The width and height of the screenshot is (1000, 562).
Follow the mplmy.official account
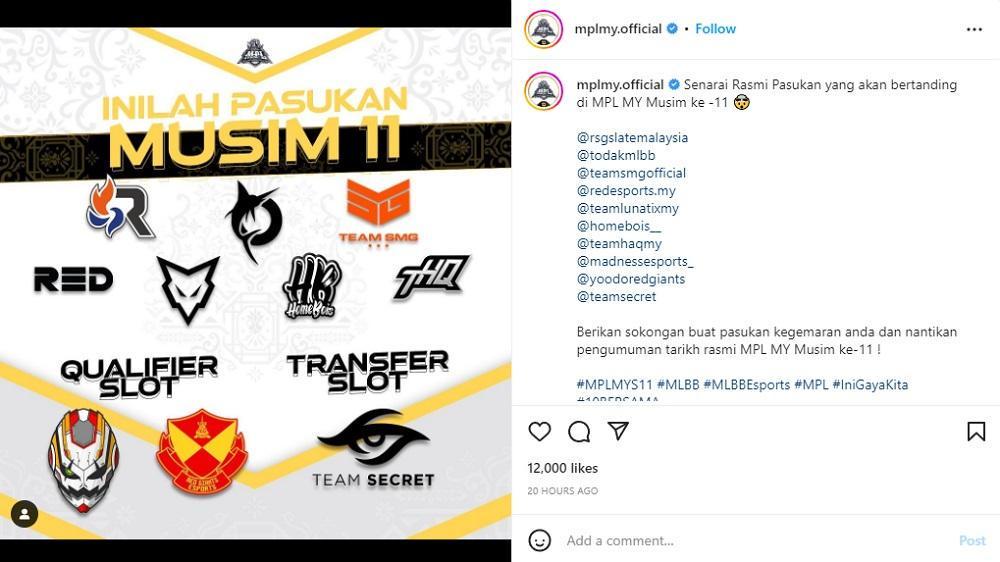[715, 29]
